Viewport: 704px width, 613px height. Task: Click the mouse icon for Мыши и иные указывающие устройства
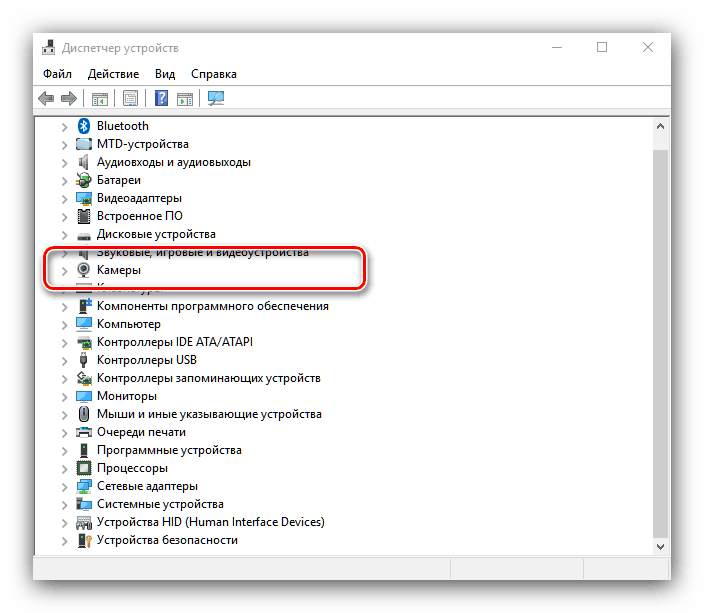[84, 414]
